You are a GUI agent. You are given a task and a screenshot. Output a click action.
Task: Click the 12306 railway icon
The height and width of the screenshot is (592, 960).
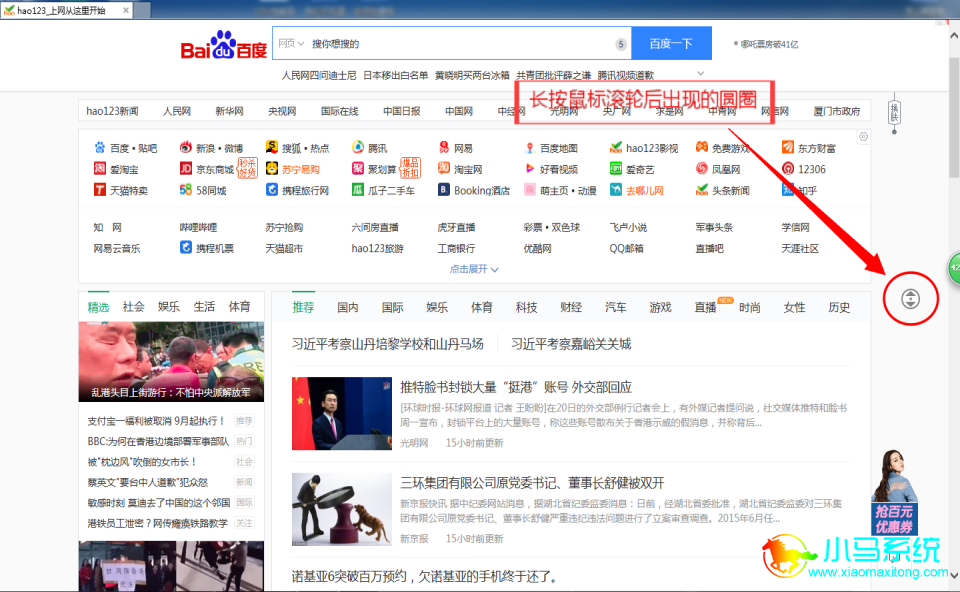coord(788,168)
